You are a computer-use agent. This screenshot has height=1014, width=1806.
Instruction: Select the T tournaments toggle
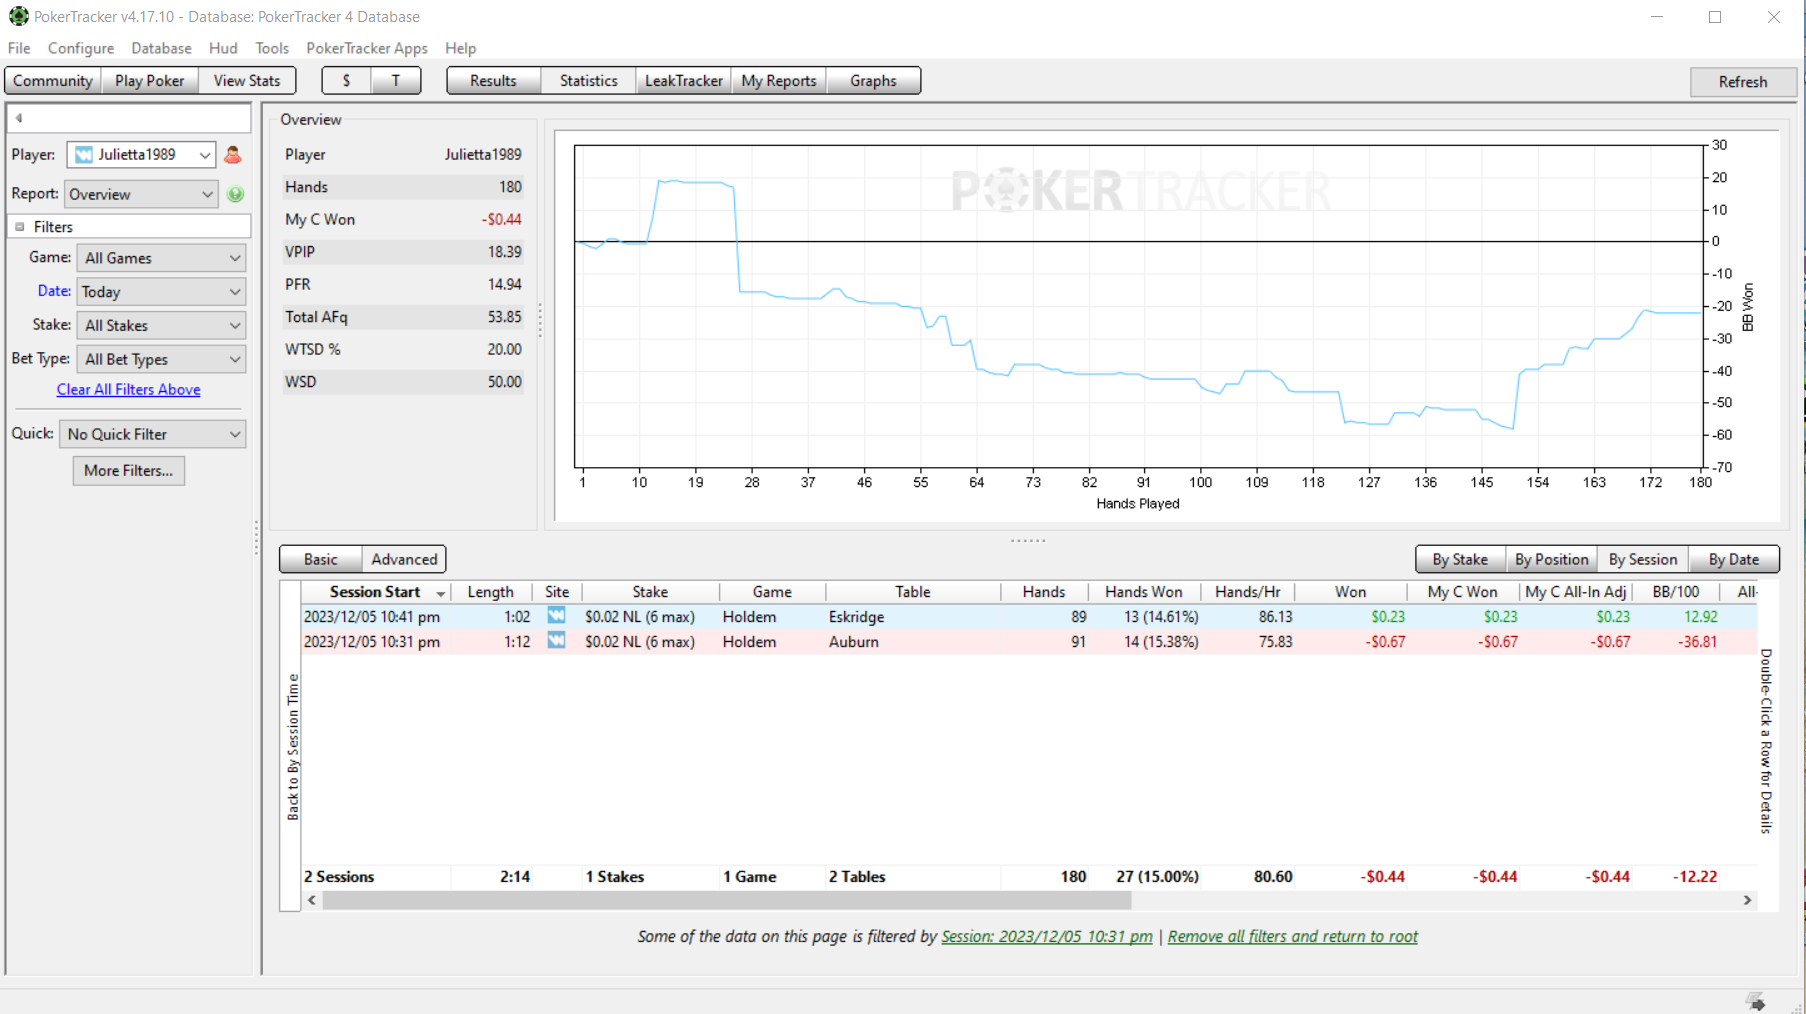(396, 81)
